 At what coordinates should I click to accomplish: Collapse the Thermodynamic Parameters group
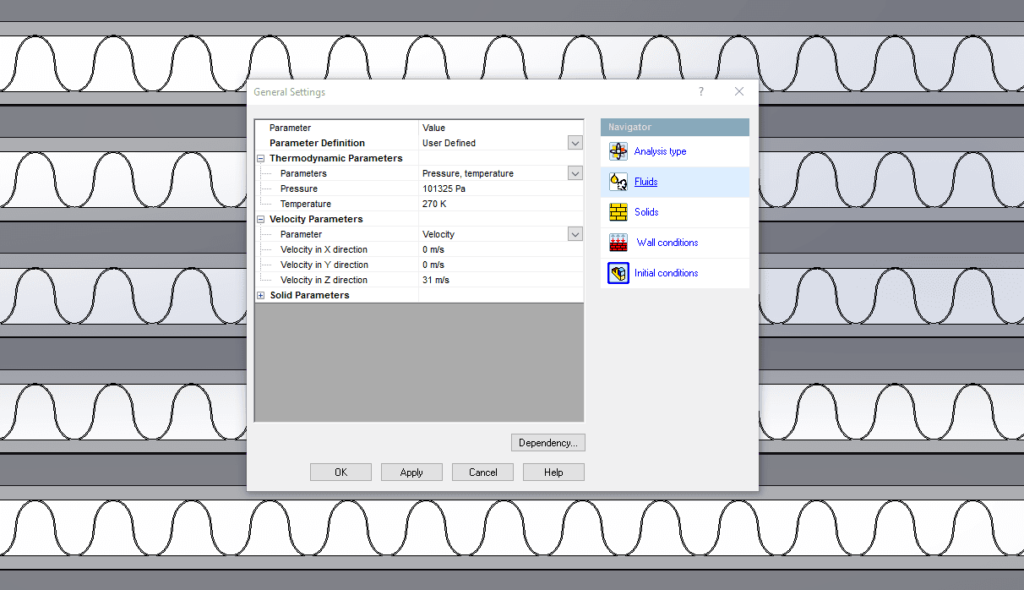click(261, 159)
